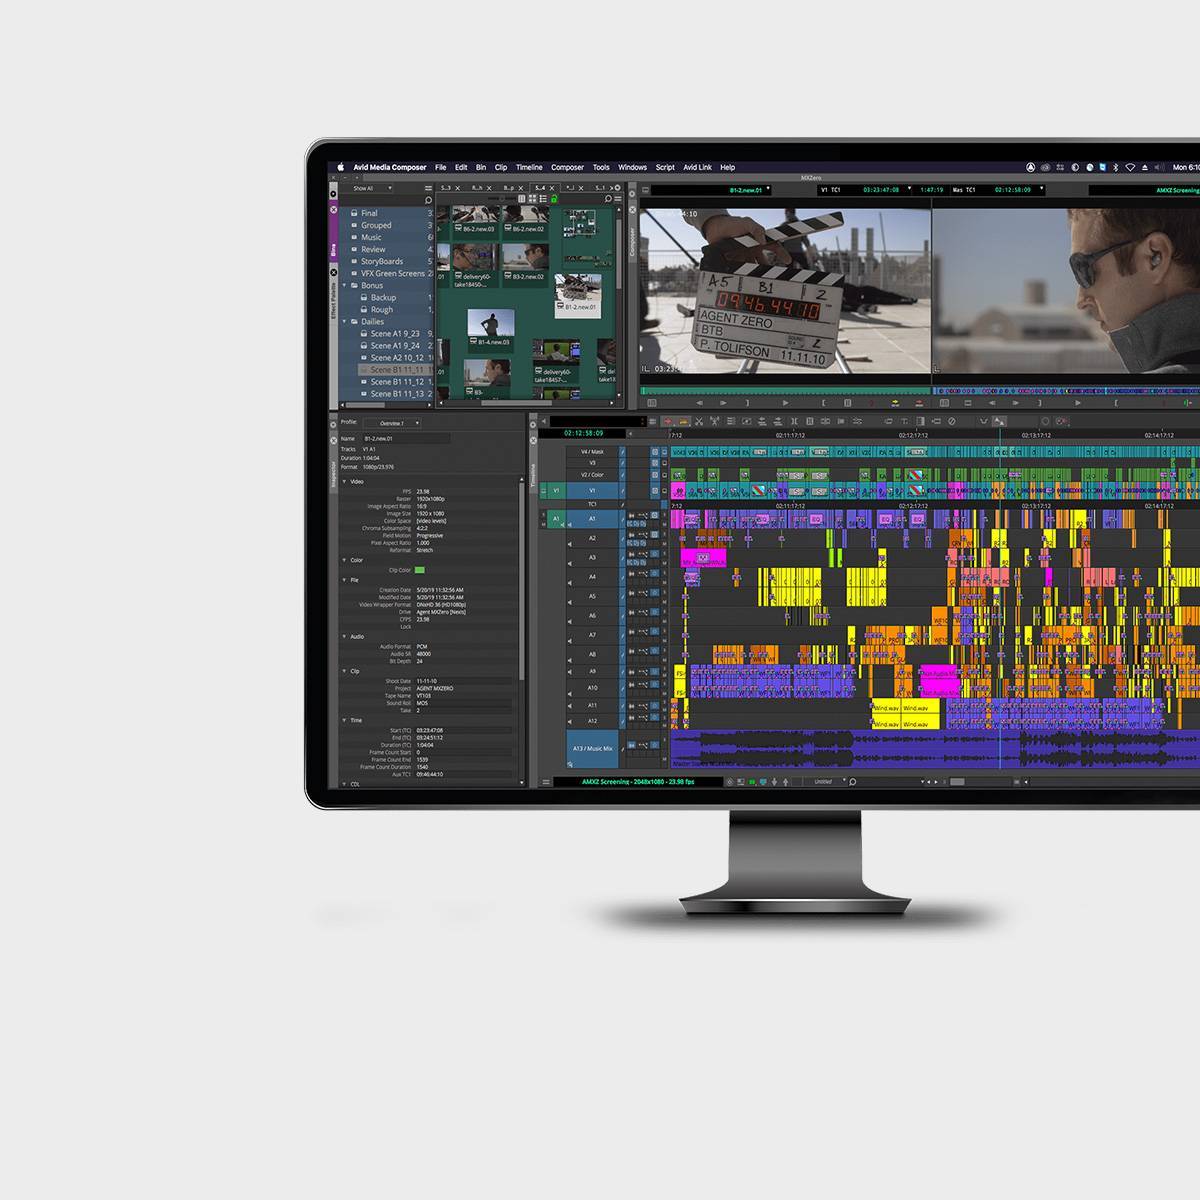
Task: Open the Timeline menu
Action: pyautogui.click(x=529, y=168)
